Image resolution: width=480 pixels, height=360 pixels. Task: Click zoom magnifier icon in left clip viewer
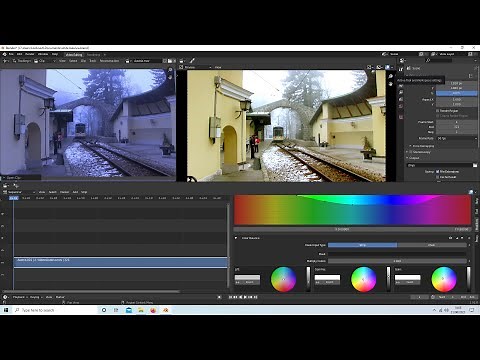[x=170, y=70]
